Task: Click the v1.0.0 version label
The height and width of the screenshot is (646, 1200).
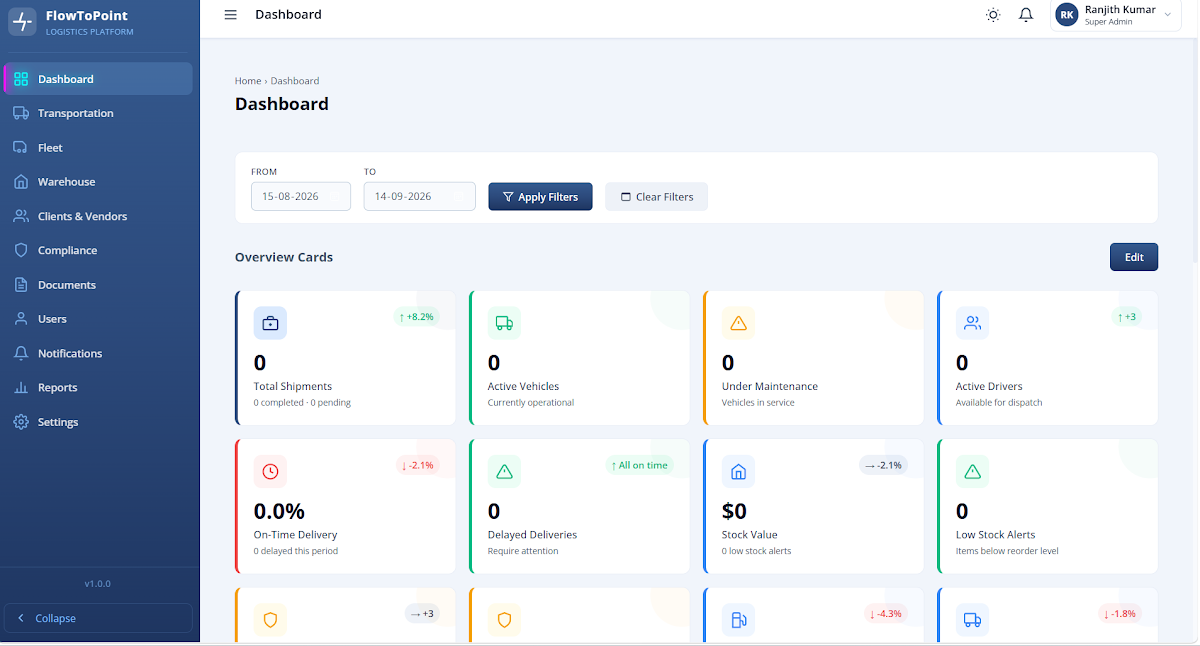Action: pyautogui.click(x=98, y=583)
